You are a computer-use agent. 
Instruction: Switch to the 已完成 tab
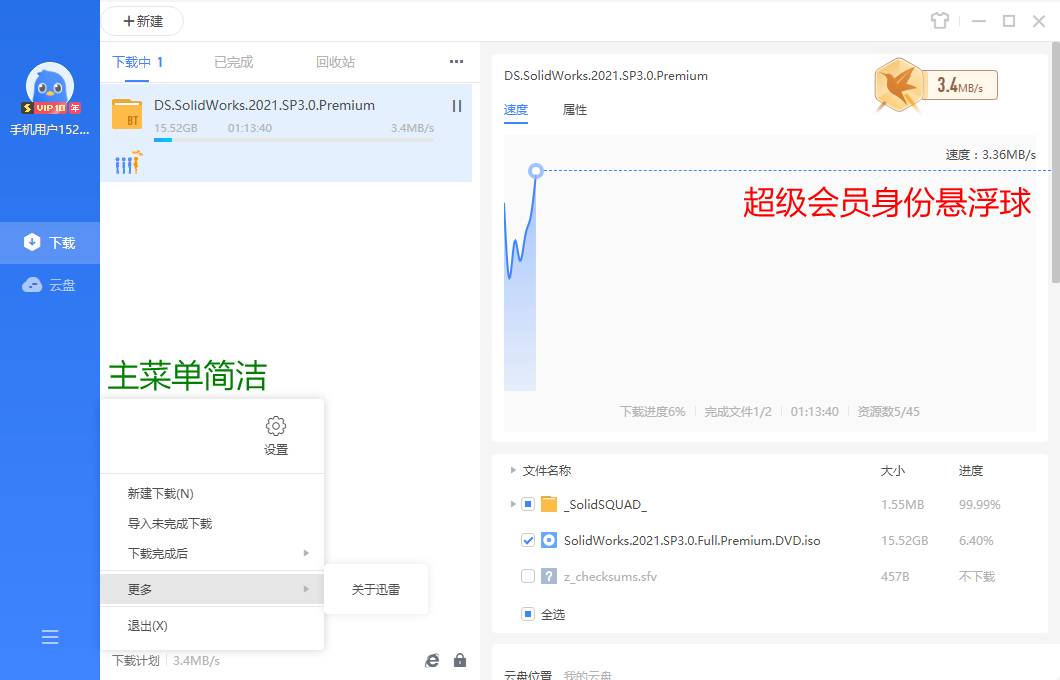click(x=231, y=61)
